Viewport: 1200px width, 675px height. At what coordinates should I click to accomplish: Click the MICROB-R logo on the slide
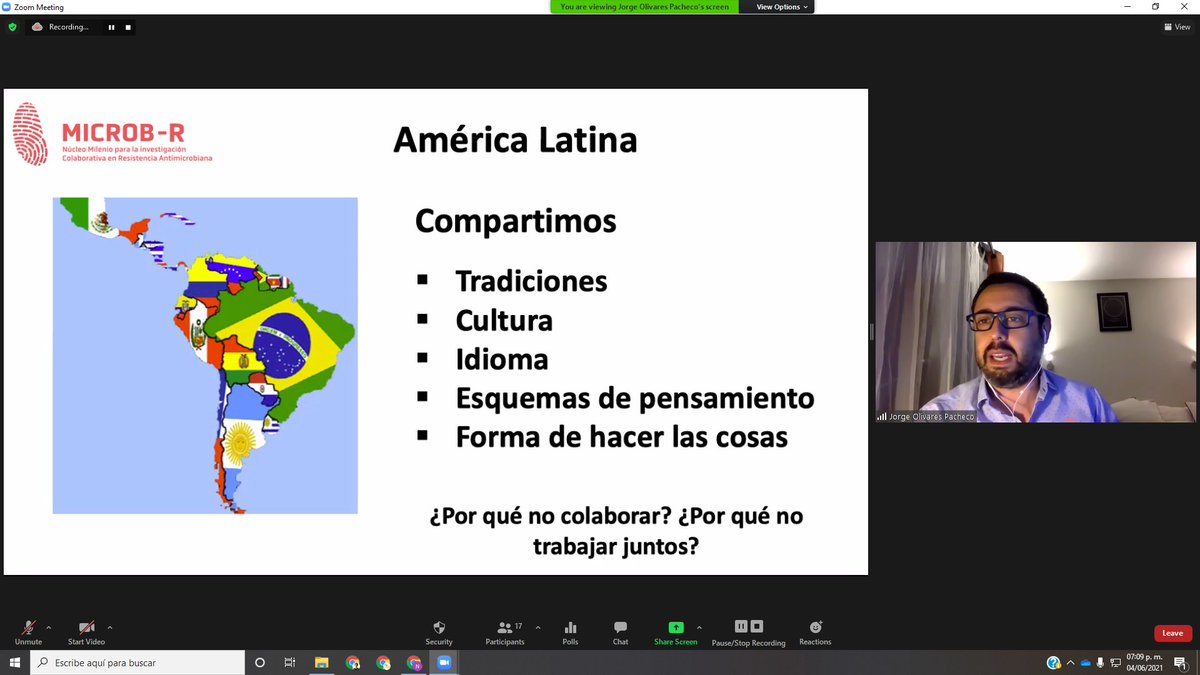[112, 133]
